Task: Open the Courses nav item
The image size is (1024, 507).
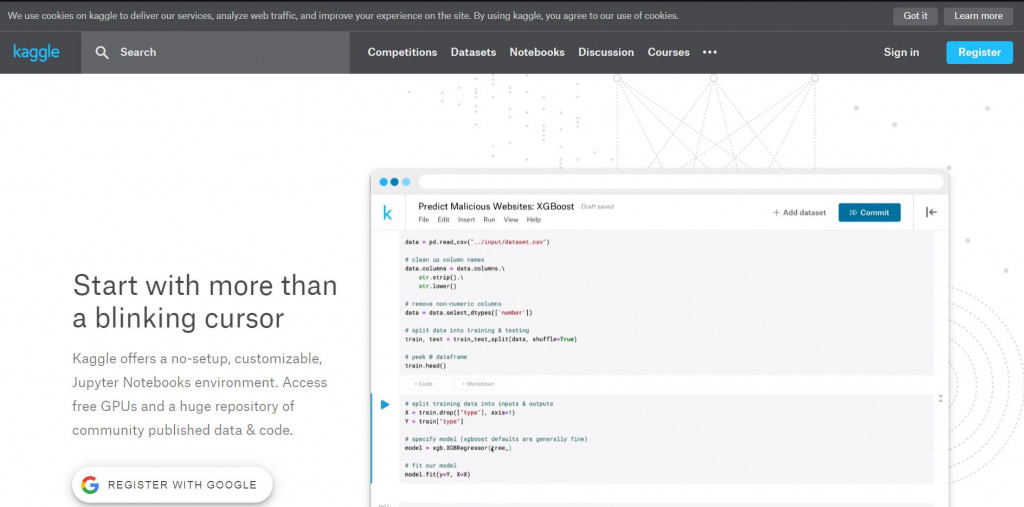Action: [669, 52]
